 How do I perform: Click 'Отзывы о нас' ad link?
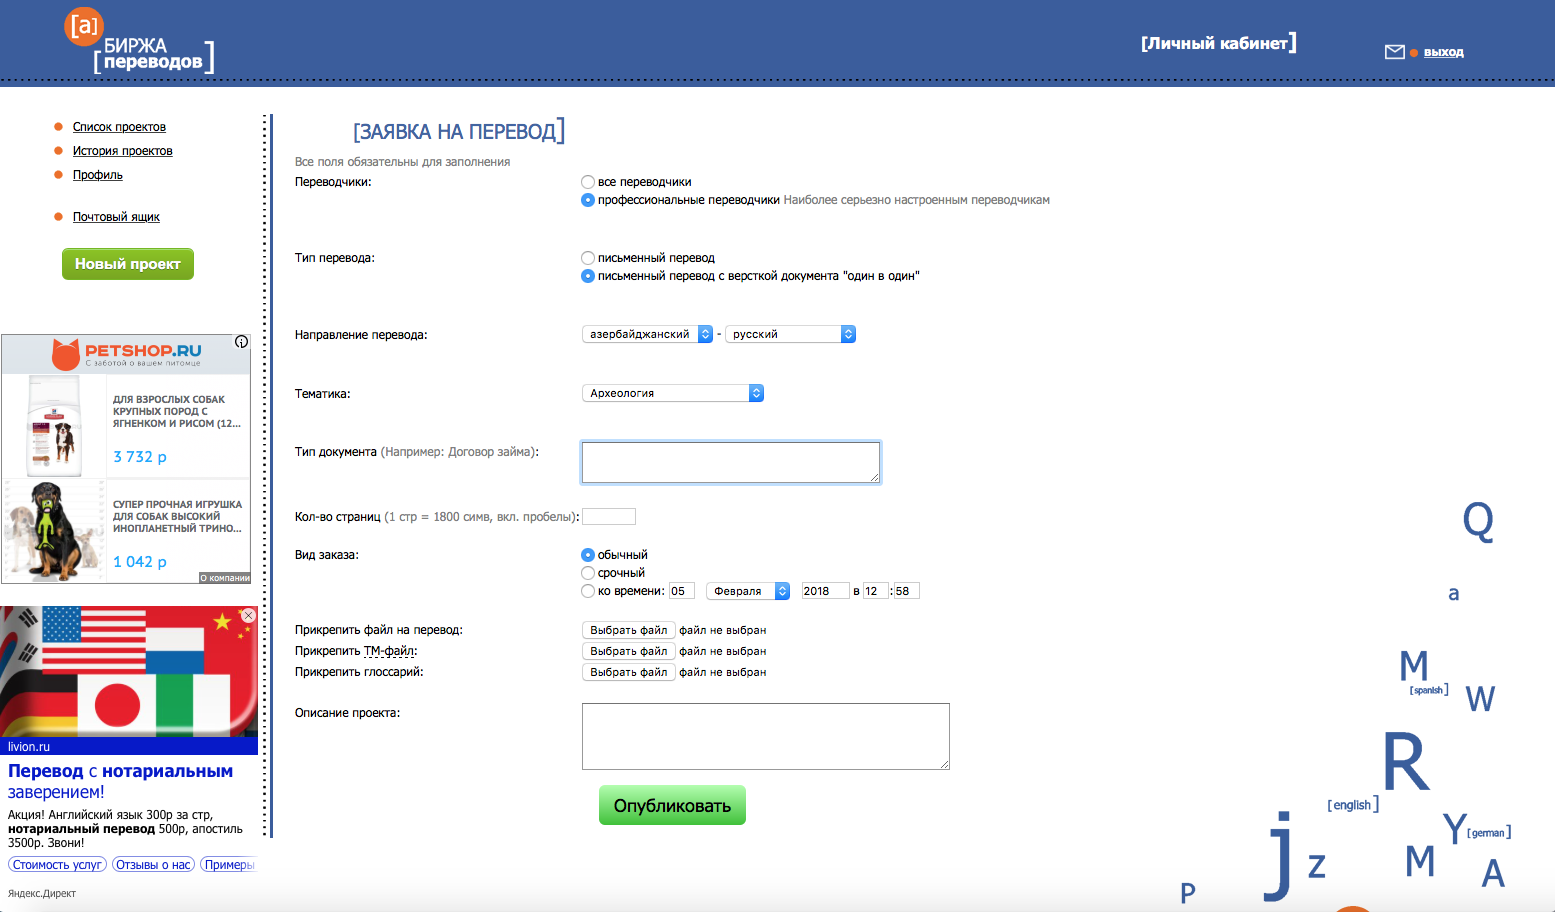coord(153,865)
